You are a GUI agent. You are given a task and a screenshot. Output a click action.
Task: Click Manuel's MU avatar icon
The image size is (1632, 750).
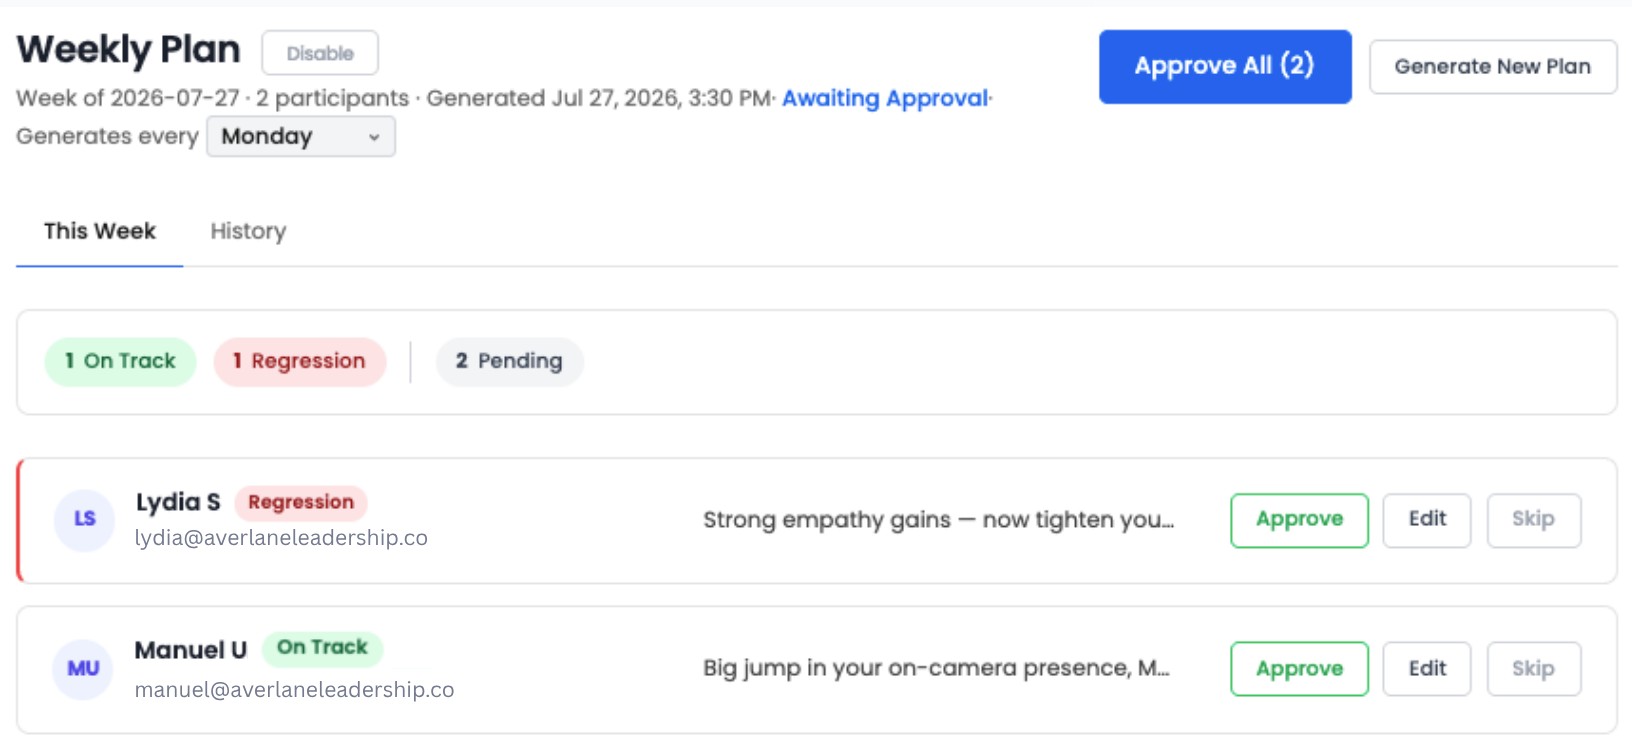pyautogui.click(x=83, y=669)
